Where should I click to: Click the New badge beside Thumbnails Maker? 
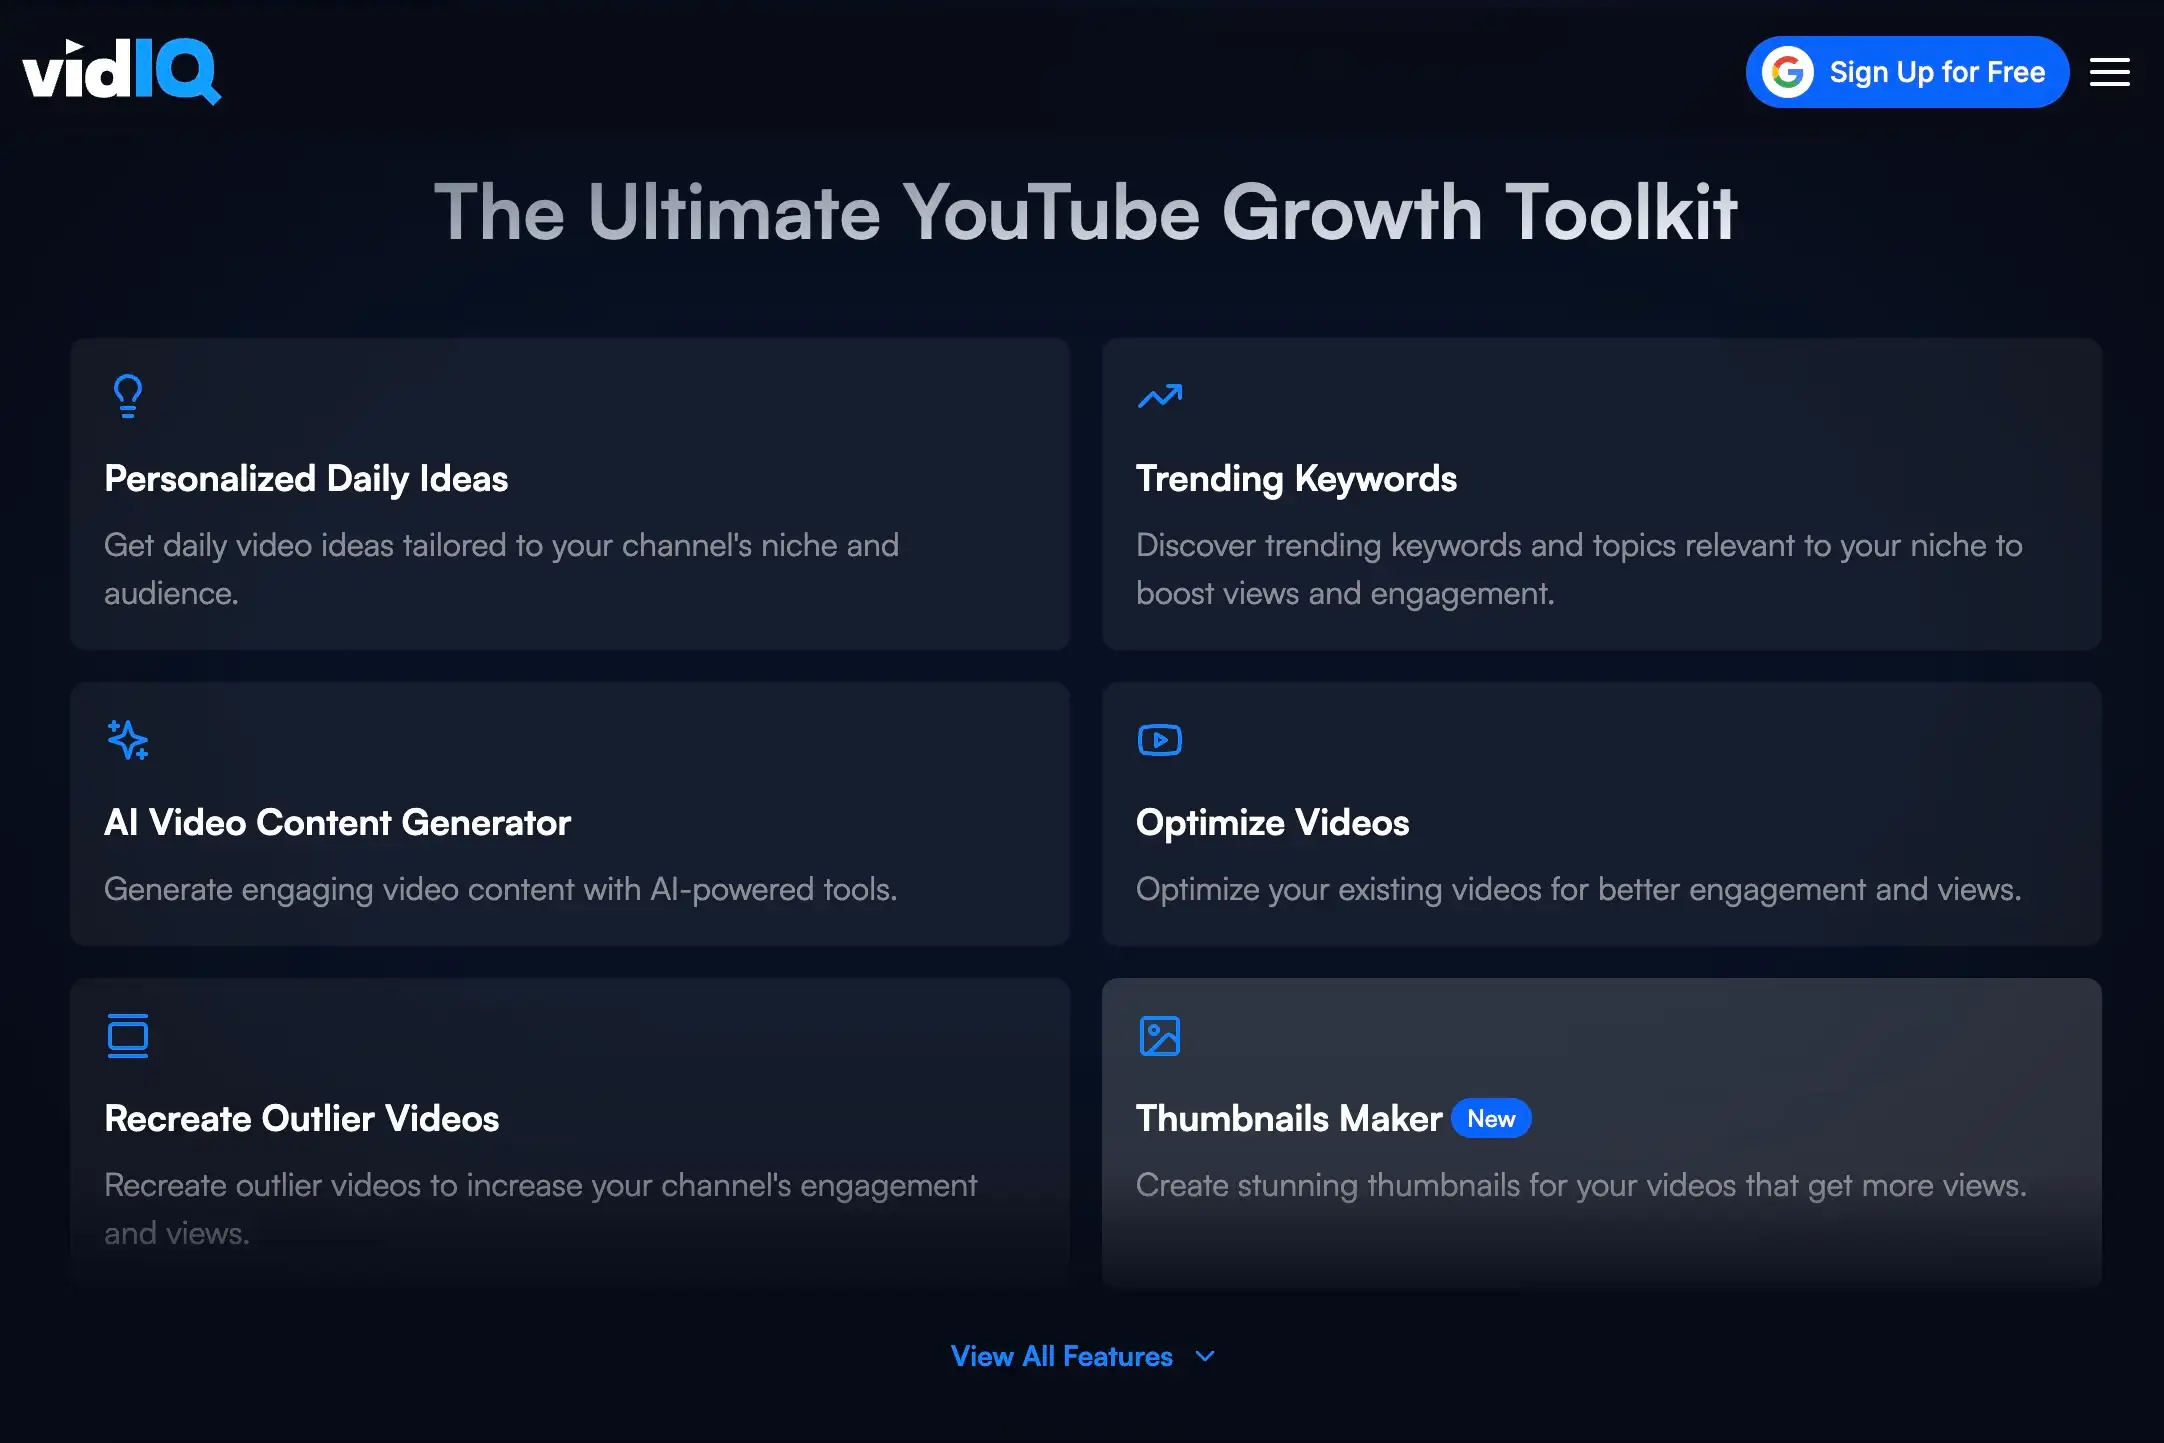[1491, 1119]
